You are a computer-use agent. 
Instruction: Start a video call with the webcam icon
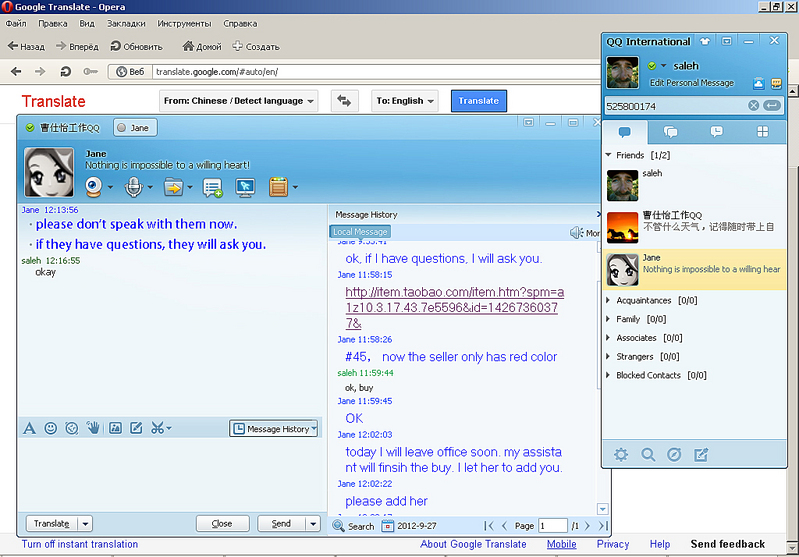(94, 187)
